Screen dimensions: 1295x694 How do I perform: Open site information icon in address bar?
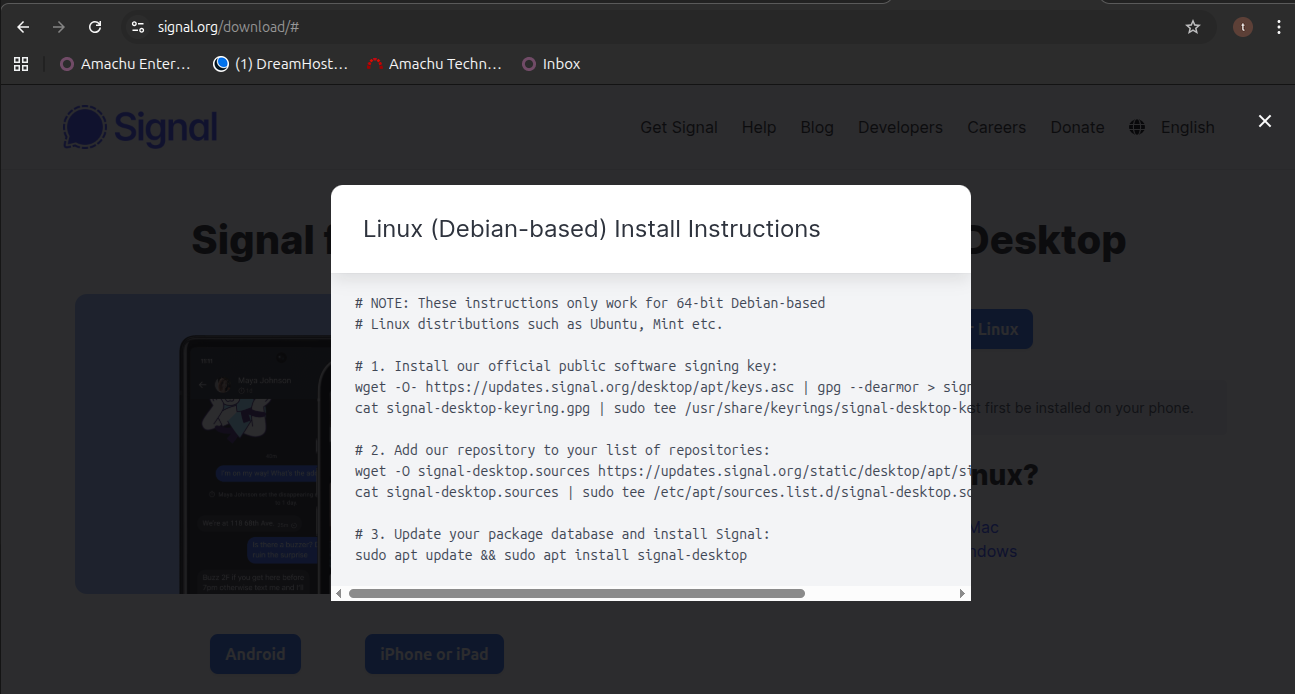(138, 27)
